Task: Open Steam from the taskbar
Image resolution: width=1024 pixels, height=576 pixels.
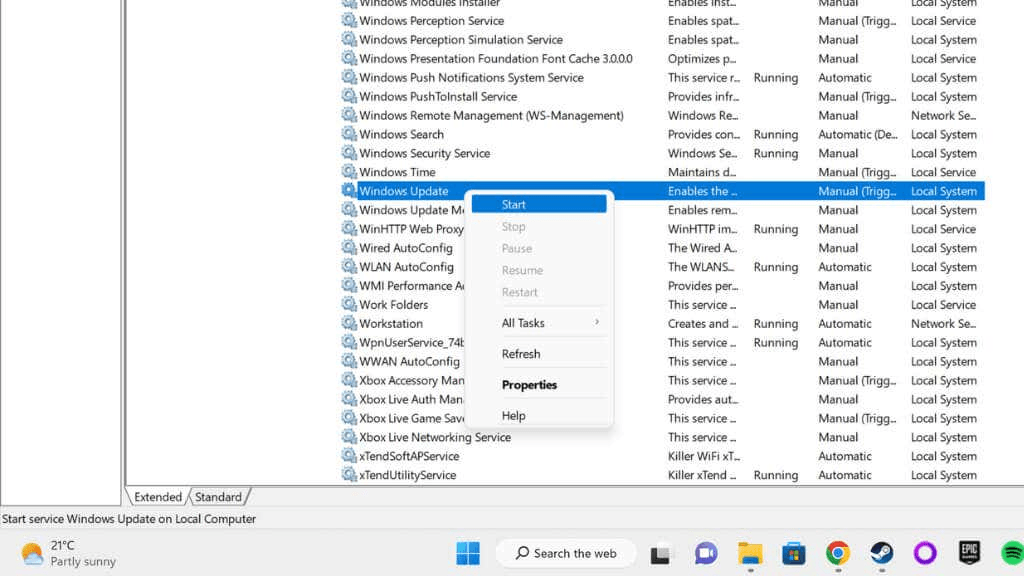Action: [x=882, y=553]
